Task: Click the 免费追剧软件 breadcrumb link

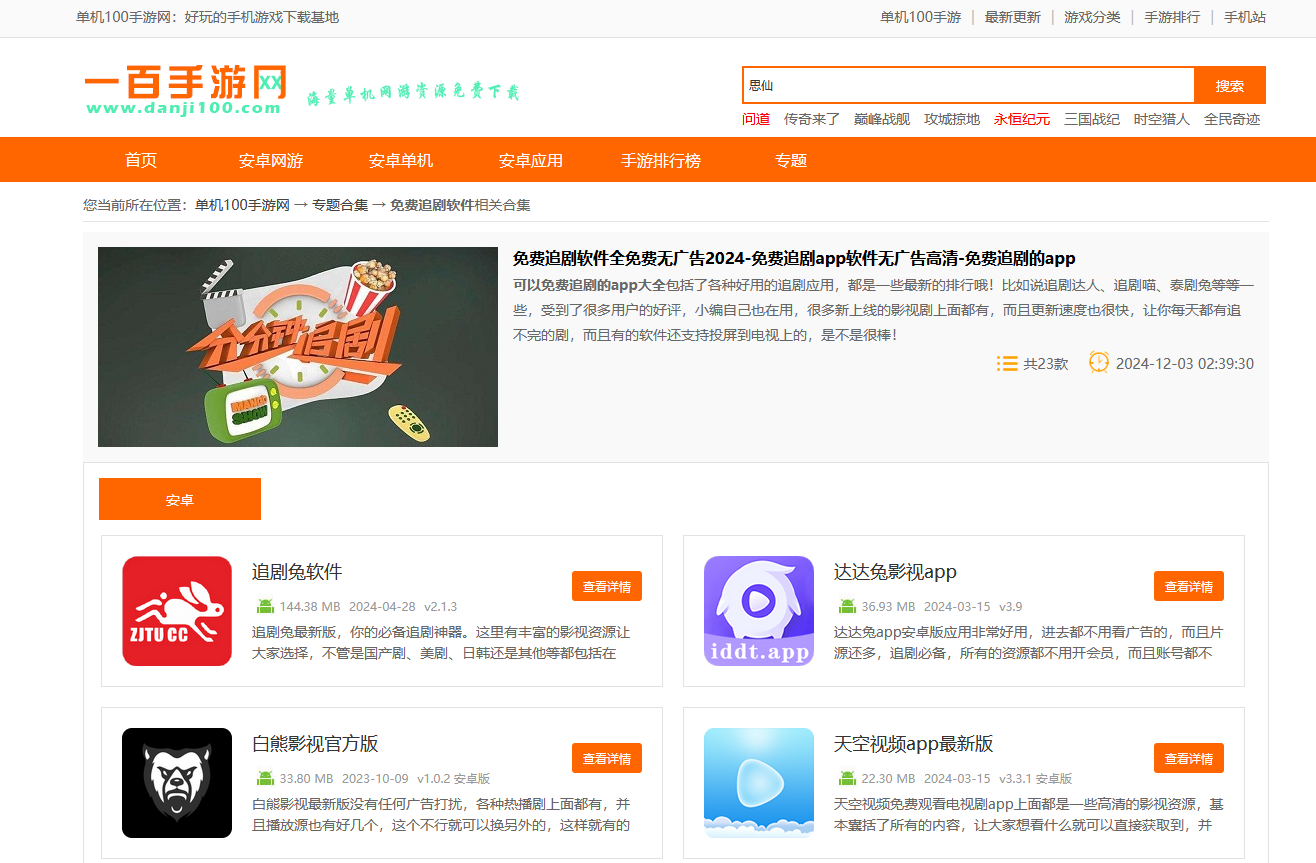Action: (x=432, y=205)
